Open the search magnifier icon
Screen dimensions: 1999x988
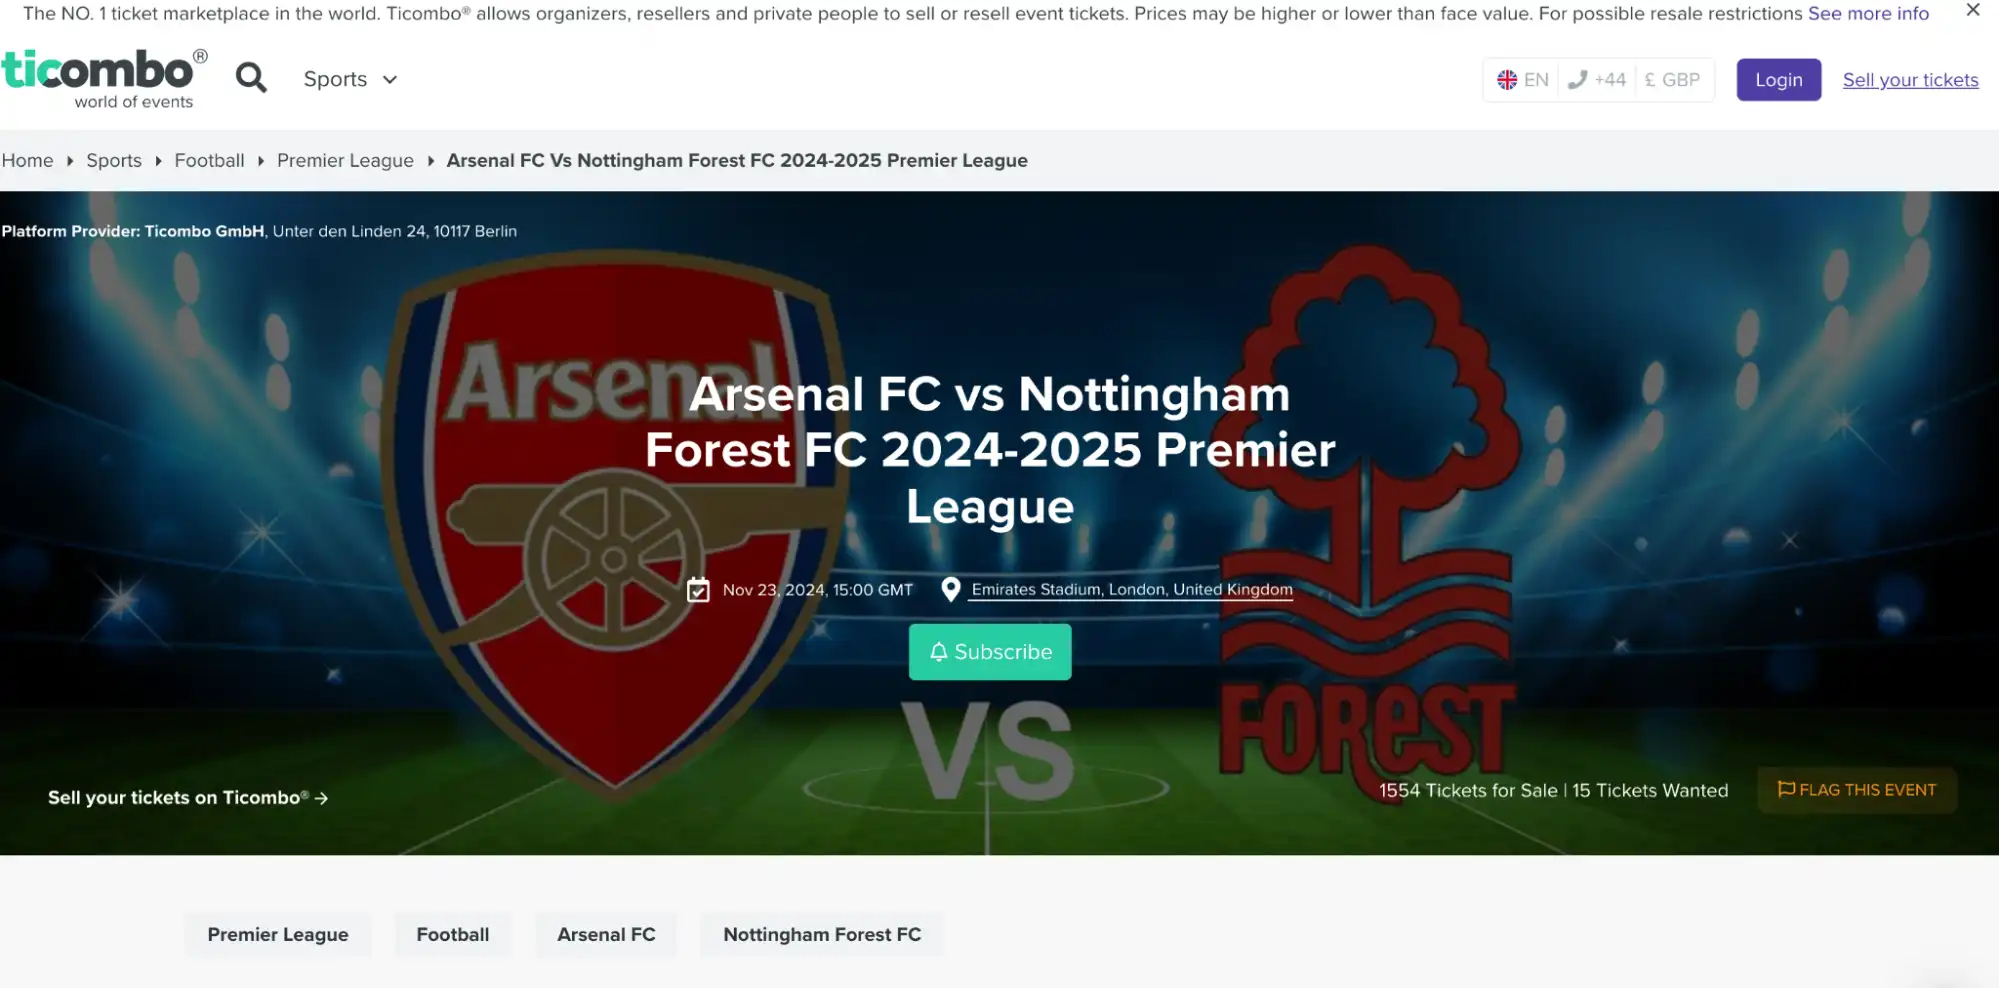coord(250,78)
